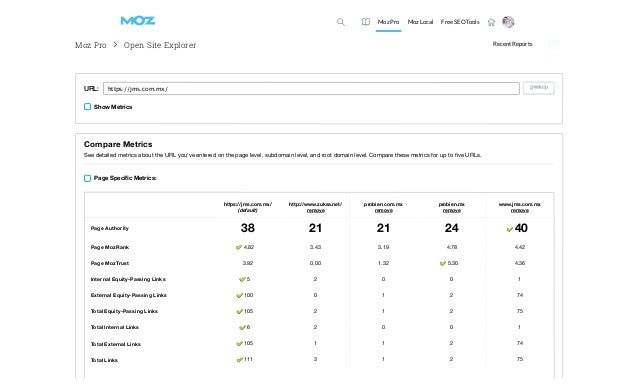Click the Total Links value 111
This screenshot has height=388, width=638.
(x=248, y=360)
